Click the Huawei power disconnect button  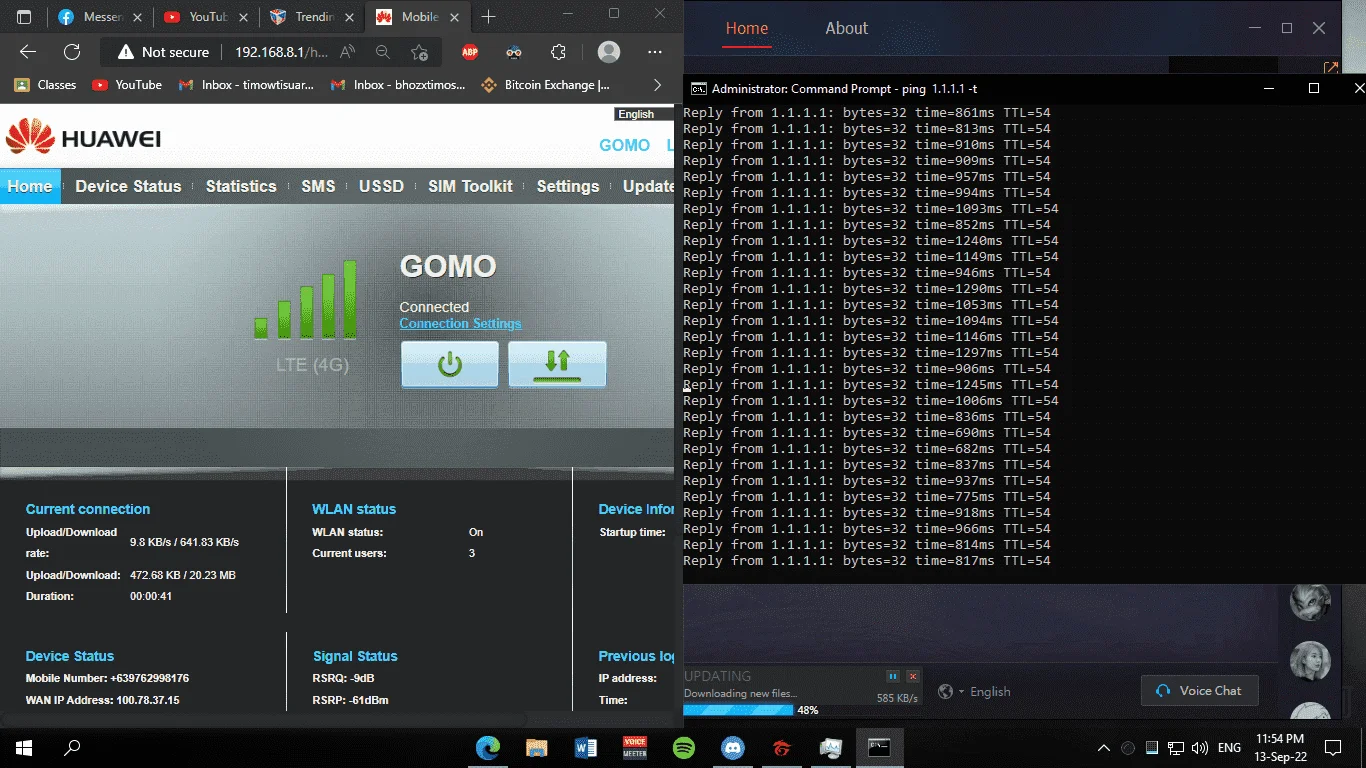pyautogui.click(x=449, y=364)
